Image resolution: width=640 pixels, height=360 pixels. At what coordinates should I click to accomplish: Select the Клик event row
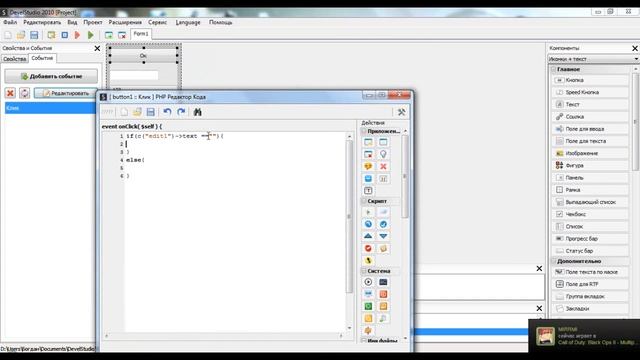[50, 108]
